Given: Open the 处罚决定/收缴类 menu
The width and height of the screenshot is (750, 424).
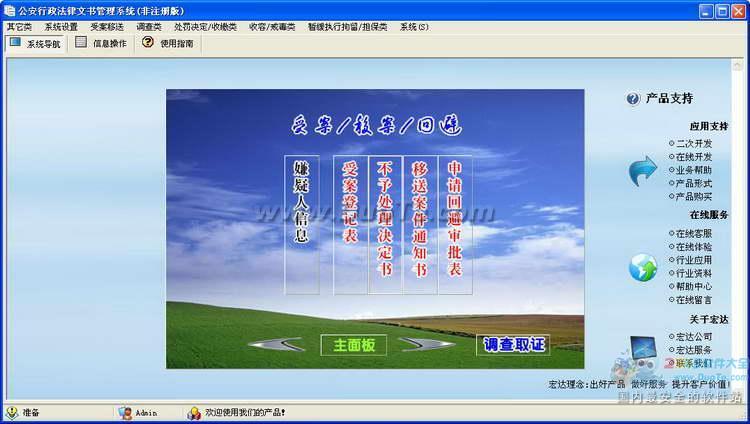Looking at the screenshot, I should (x=205, y=27).
